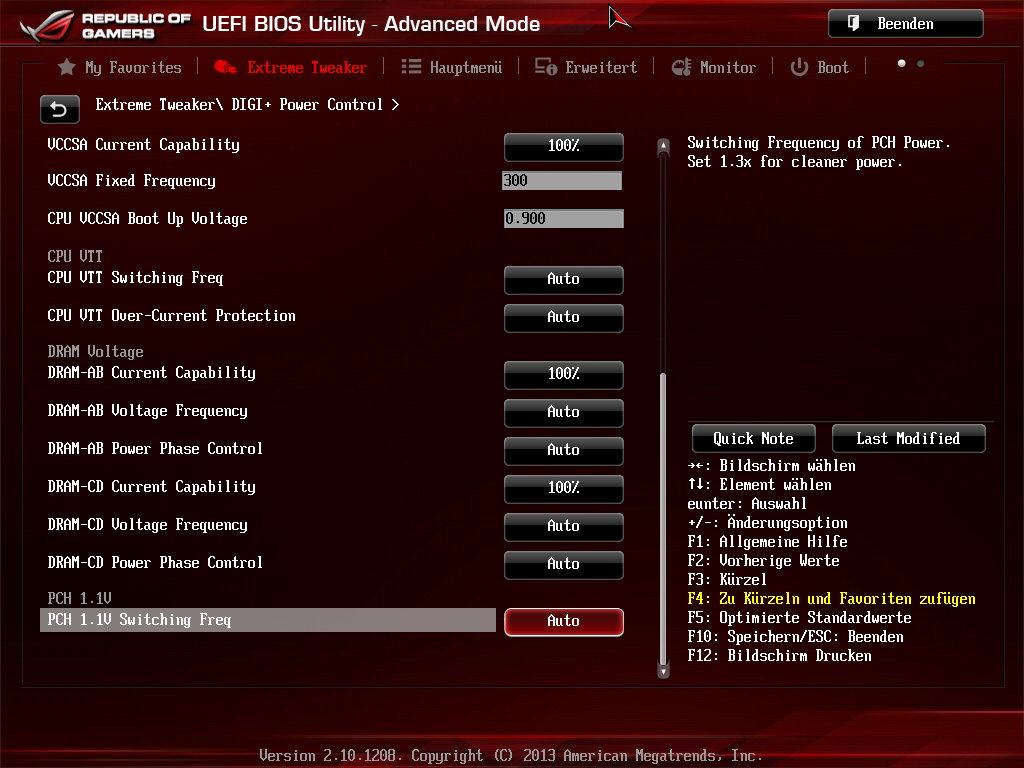Open DRAM-AB Current Capability dropdown

(564, 374)
